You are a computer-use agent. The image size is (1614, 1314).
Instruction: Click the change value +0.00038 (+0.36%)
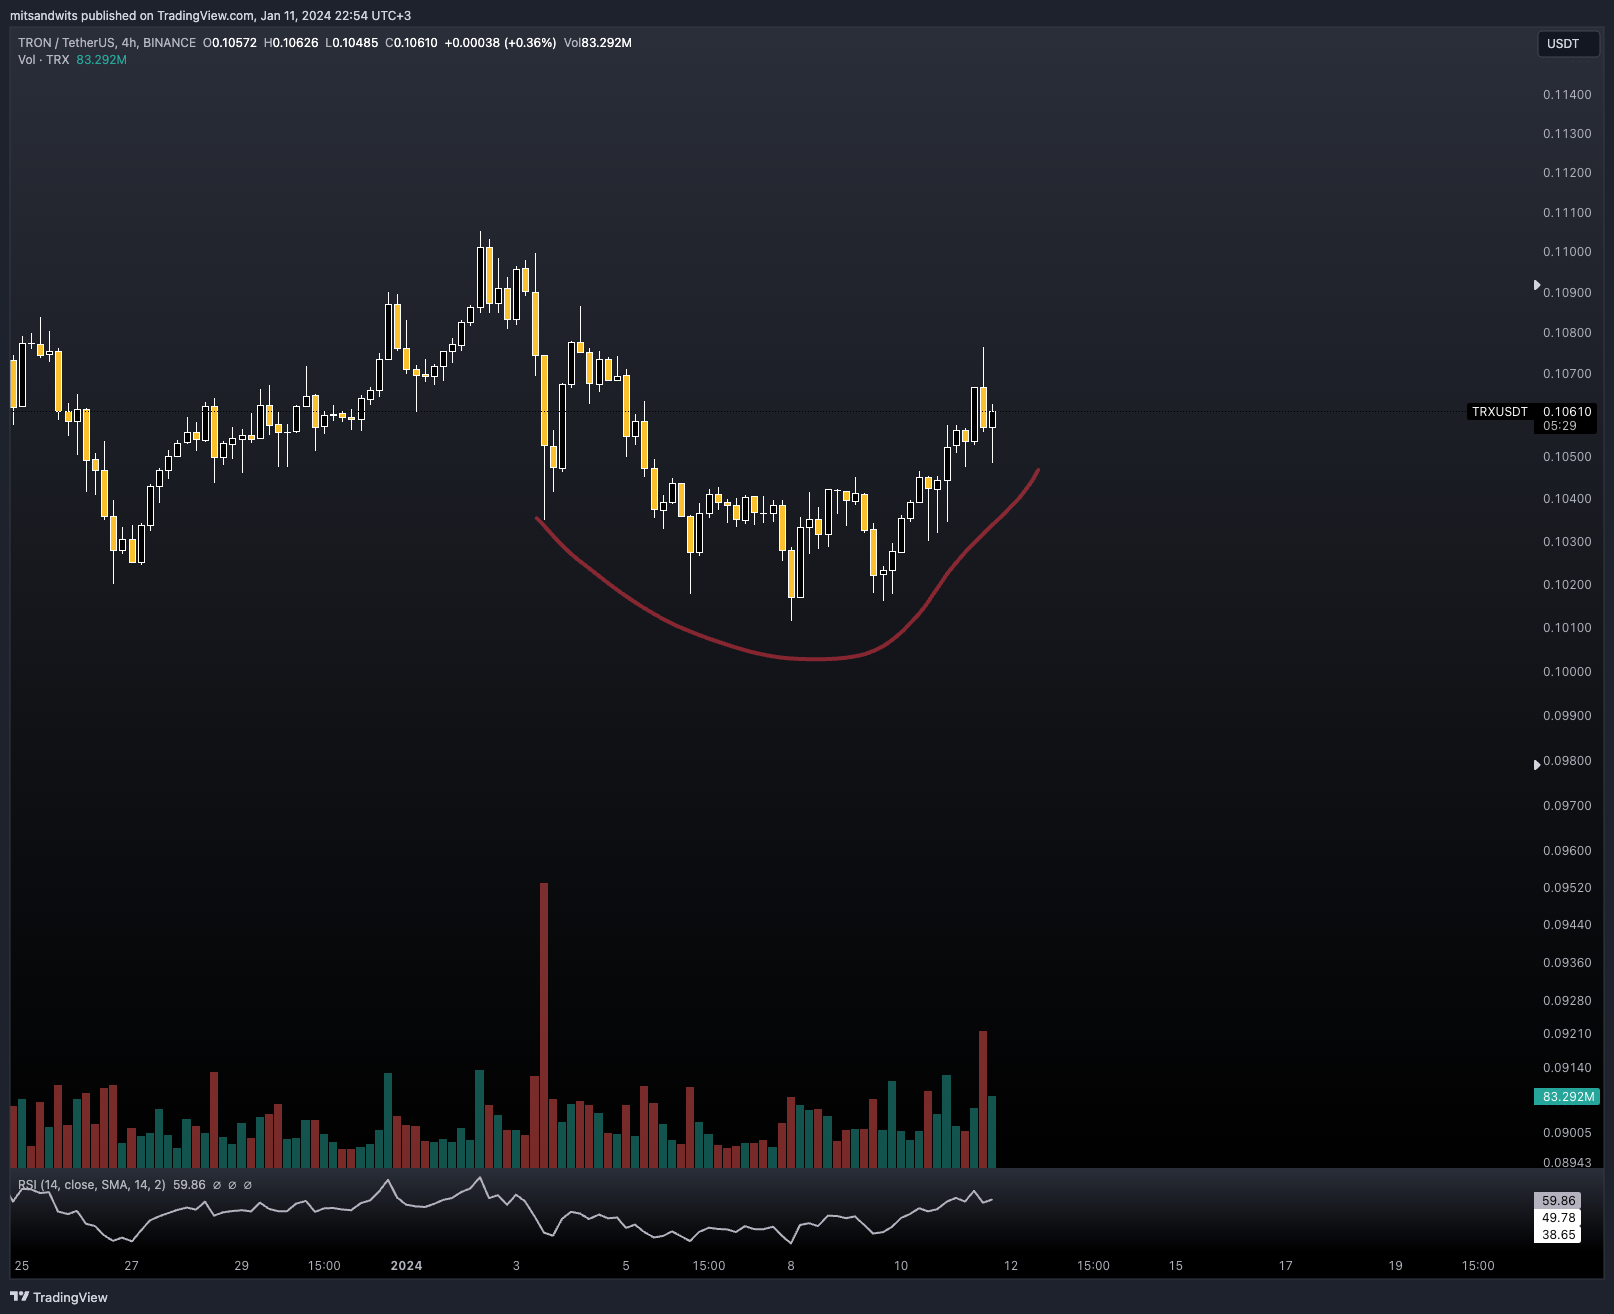(x=500, y=43)
